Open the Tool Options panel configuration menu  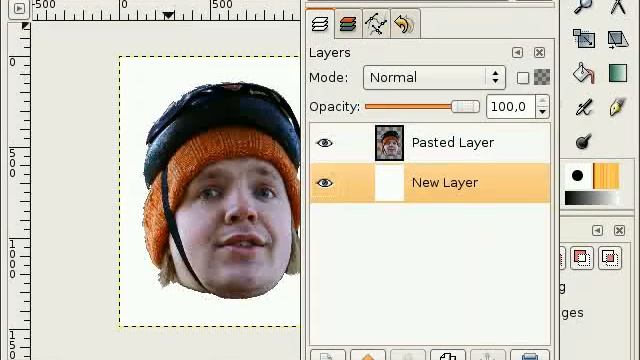pyautogui.click(x=597, y=231)
